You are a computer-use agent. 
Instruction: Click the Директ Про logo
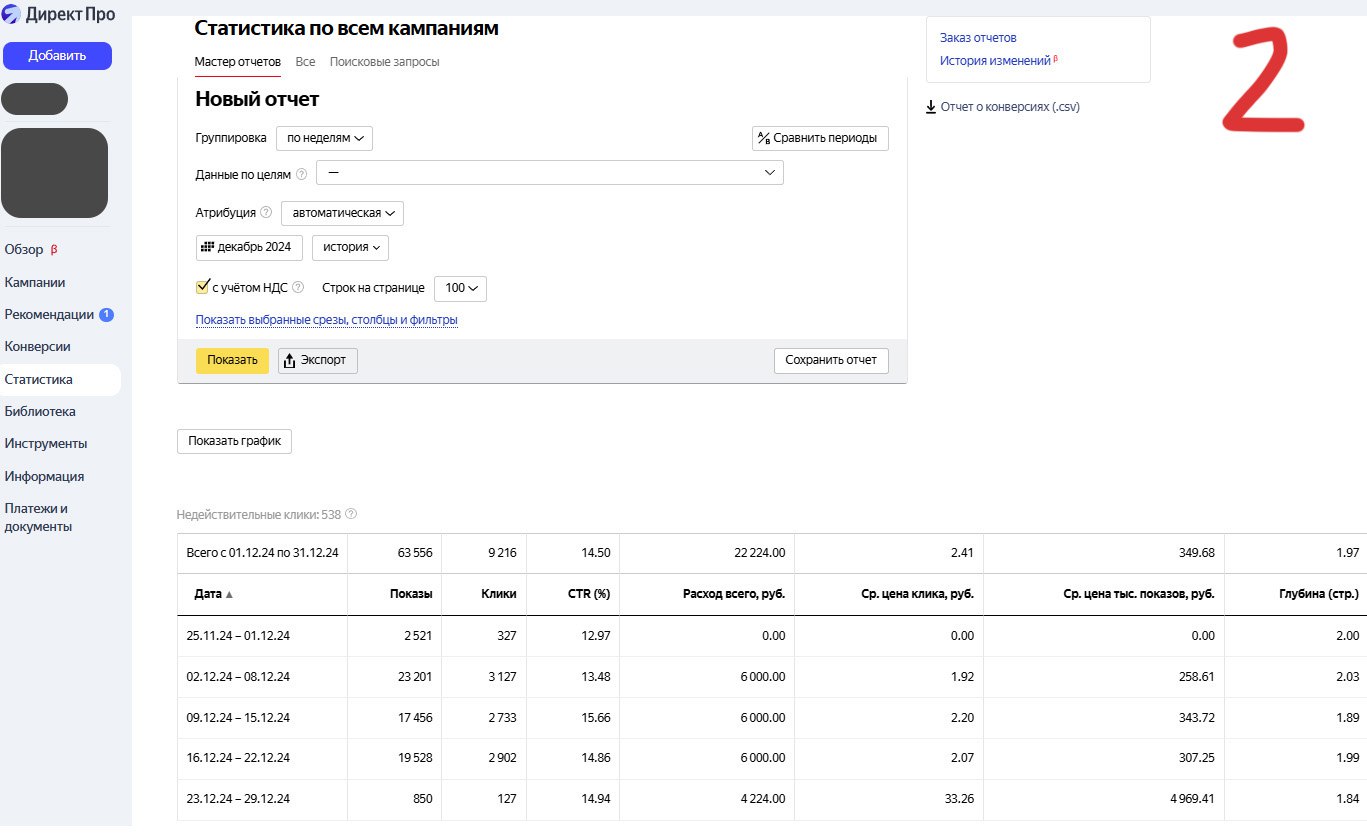point(58,14)
